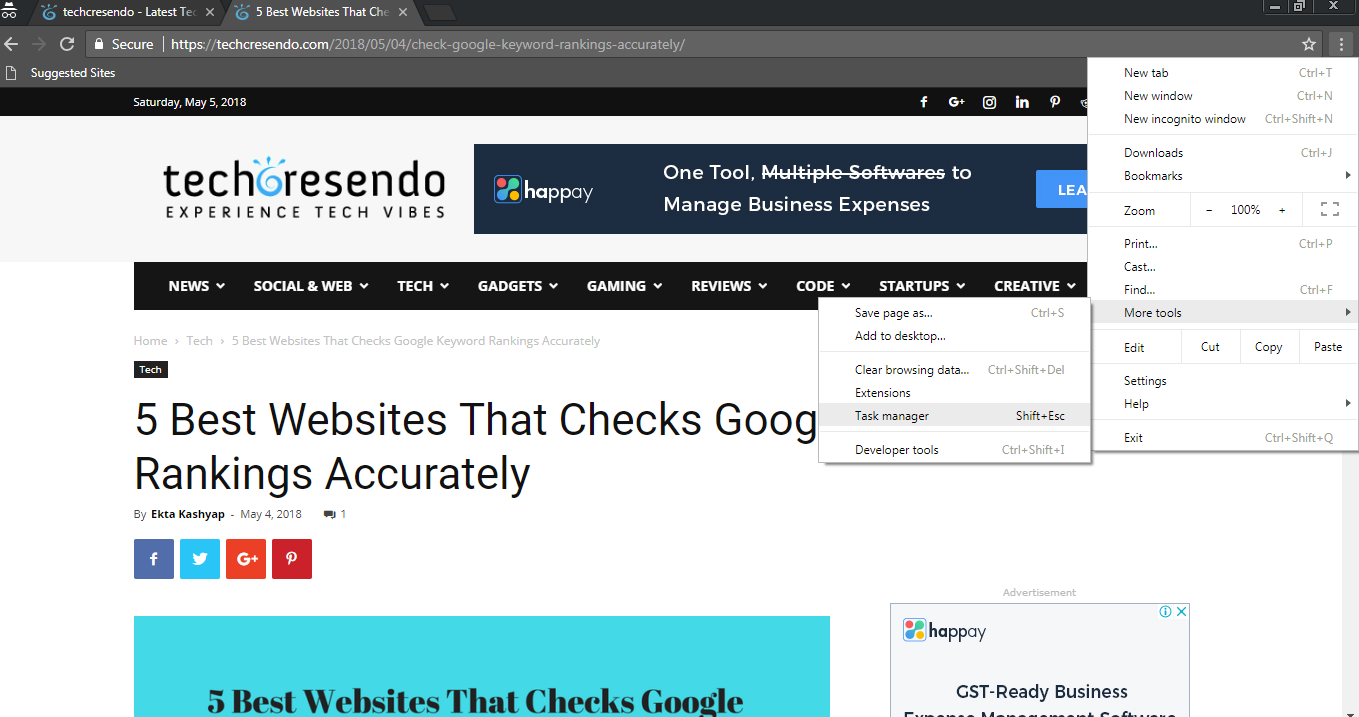The height and width of the screenshot is (717, 1359).
Task: Close the happay ad with the X icon
Action: (x=1181, y=612)
